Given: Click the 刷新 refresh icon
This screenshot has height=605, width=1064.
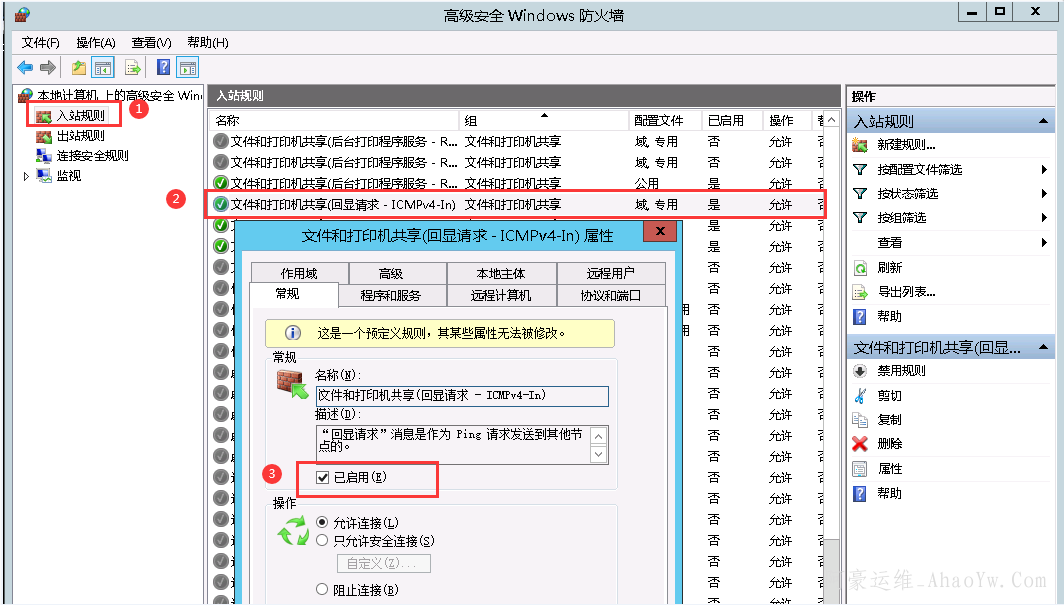Looking at the screenshot, I should [x=860, y=267].
